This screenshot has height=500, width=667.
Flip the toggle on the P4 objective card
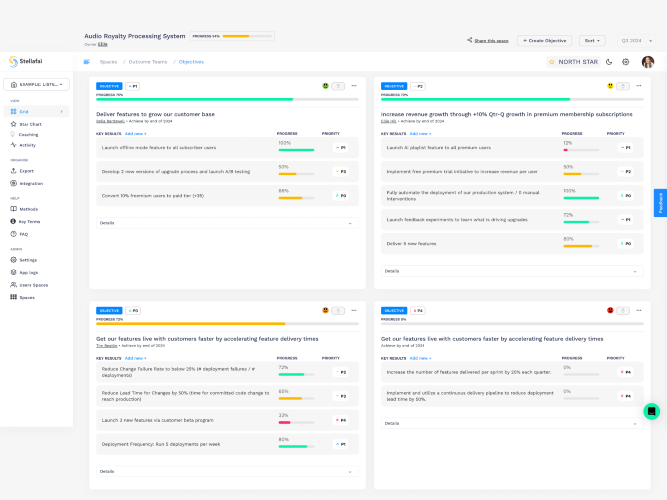pyautogui.click(x=623, y=311)
